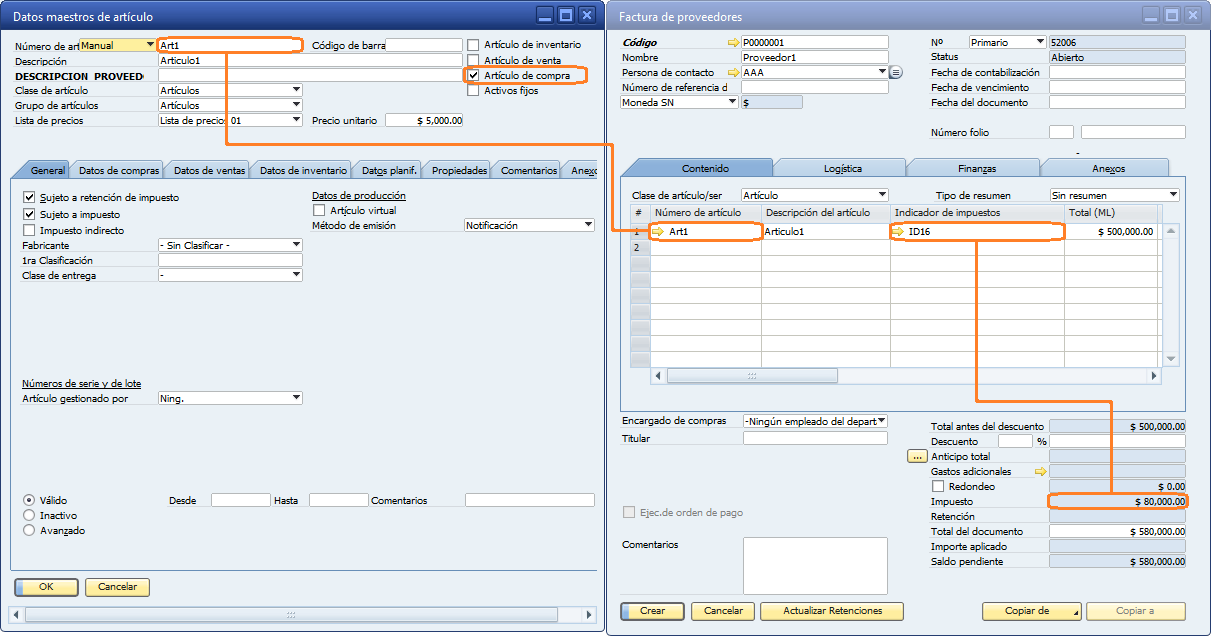
Task: Toggle the Redondeo checkbox
Action: tap(938, 486)
